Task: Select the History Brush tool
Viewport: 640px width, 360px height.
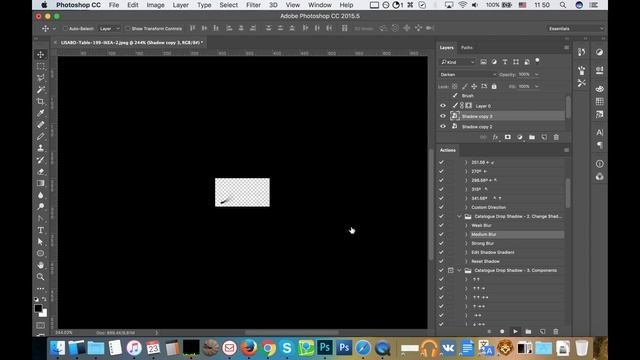Action: (x=40, y=160)
